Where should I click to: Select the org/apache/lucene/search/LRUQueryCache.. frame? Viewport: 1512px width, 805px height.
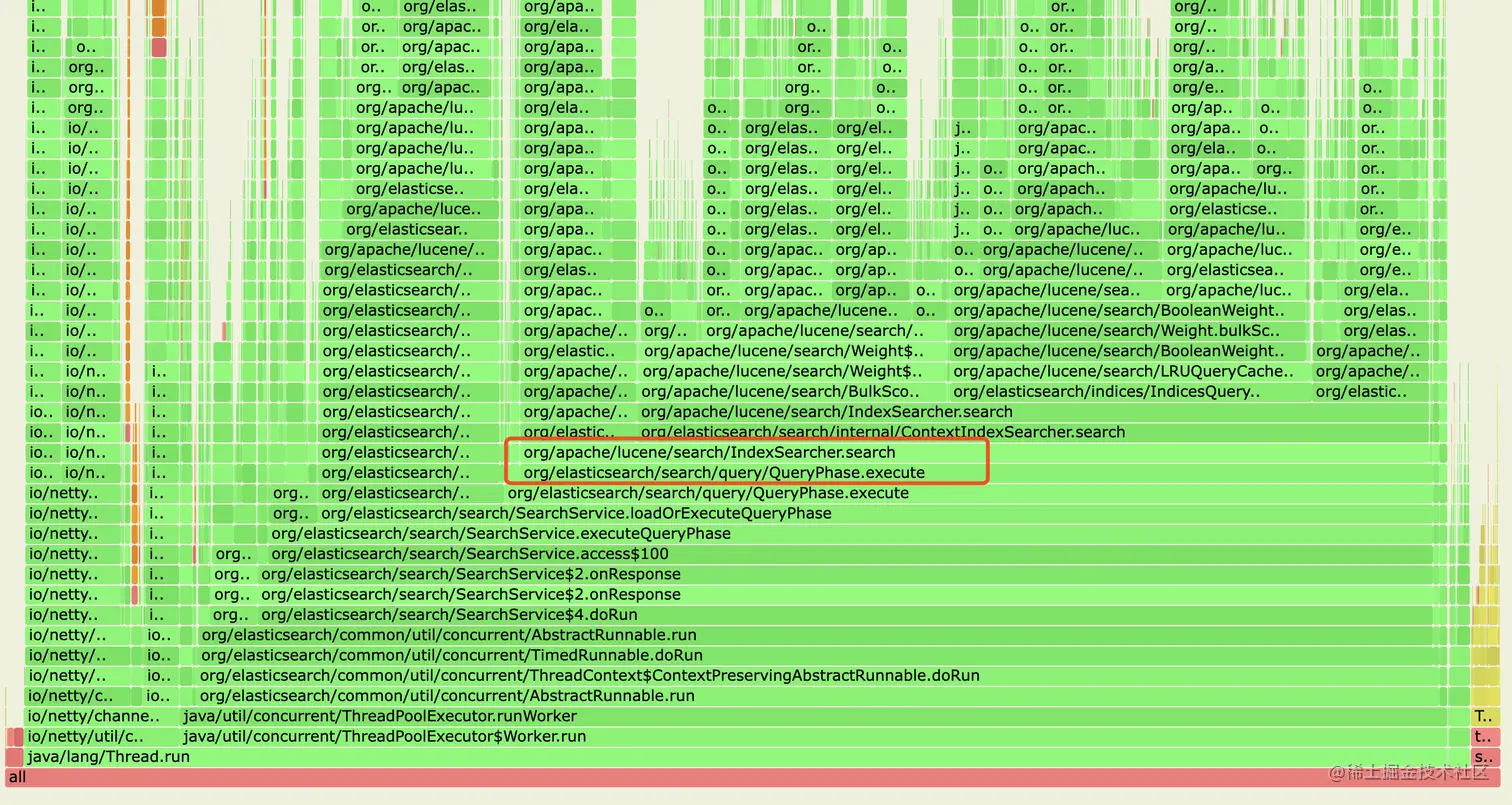1129,371
